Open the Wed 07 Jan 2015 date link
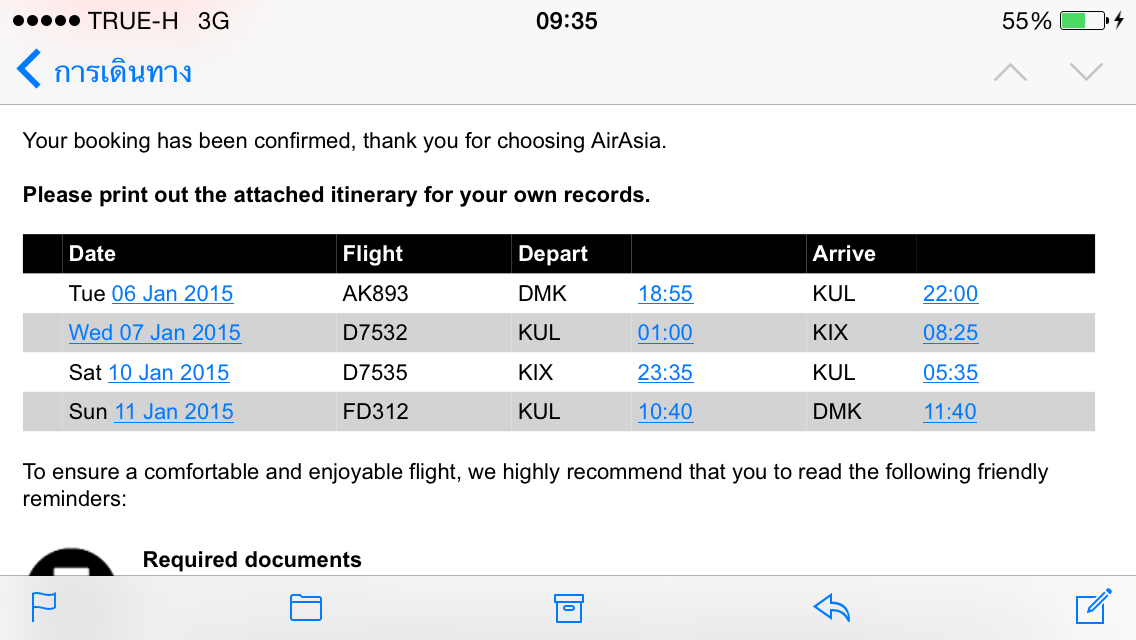The height and width of the screenshot is (640, 1136). (154, 333)
